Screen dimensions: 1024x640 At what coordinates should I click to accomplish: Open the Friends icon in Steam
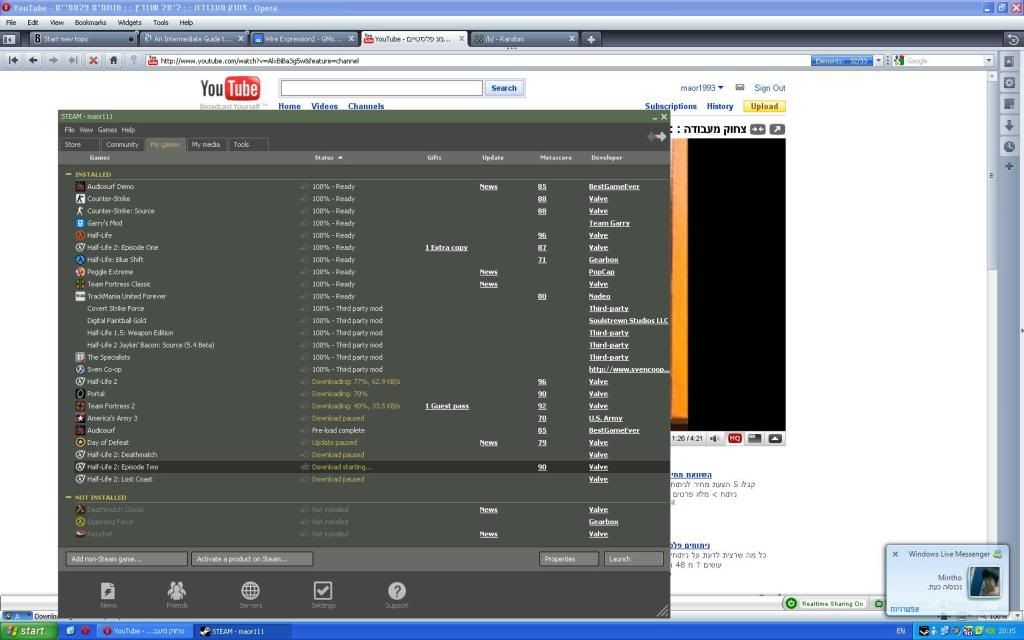(176, 591)
